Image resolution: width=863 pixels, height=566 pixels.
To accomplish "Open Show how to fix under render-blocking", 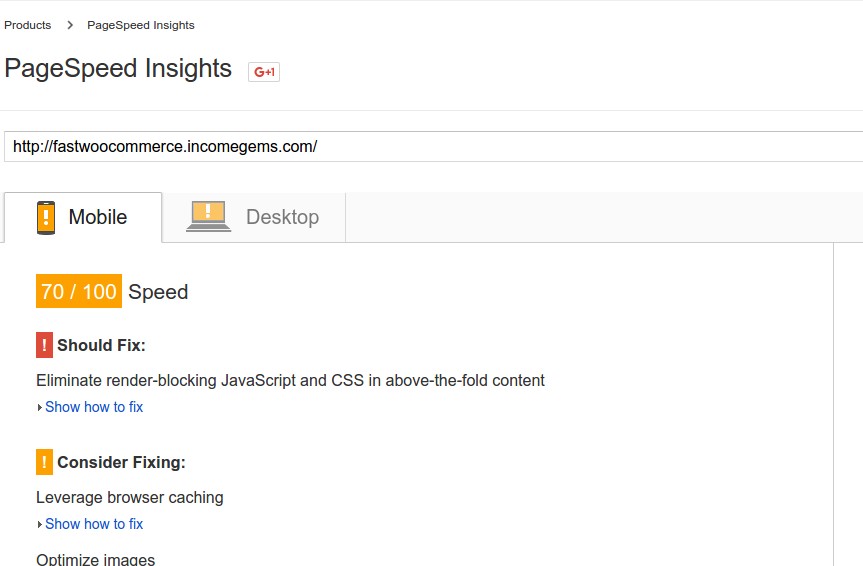I will (94, 407).
